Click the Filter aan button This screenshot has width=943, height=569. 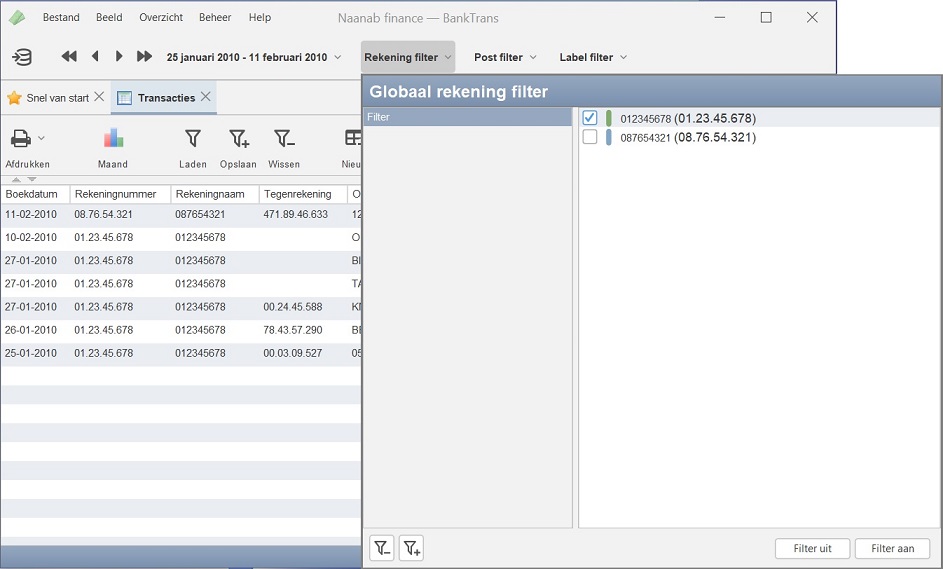pyautogui.click(x=892, y=548)
